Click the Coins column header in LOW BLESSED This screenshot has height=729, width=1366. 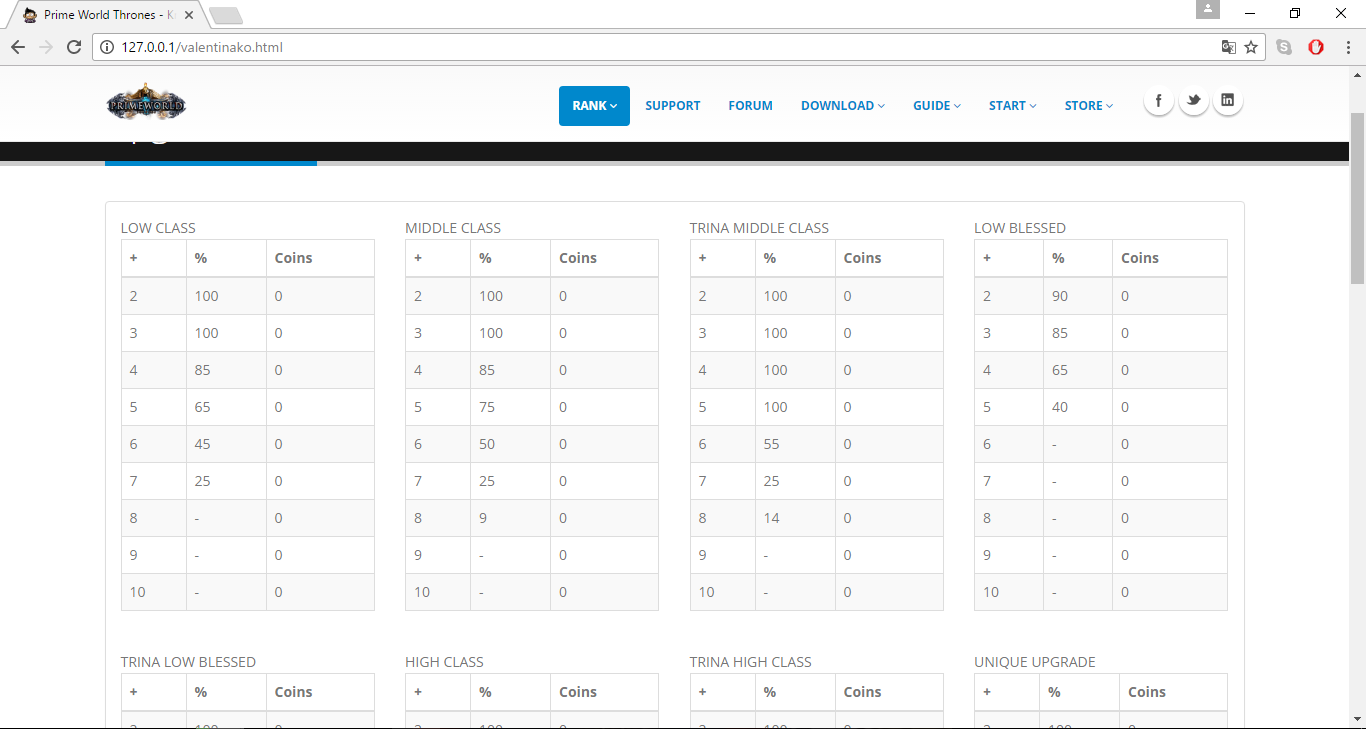(x=1170, y=258)
